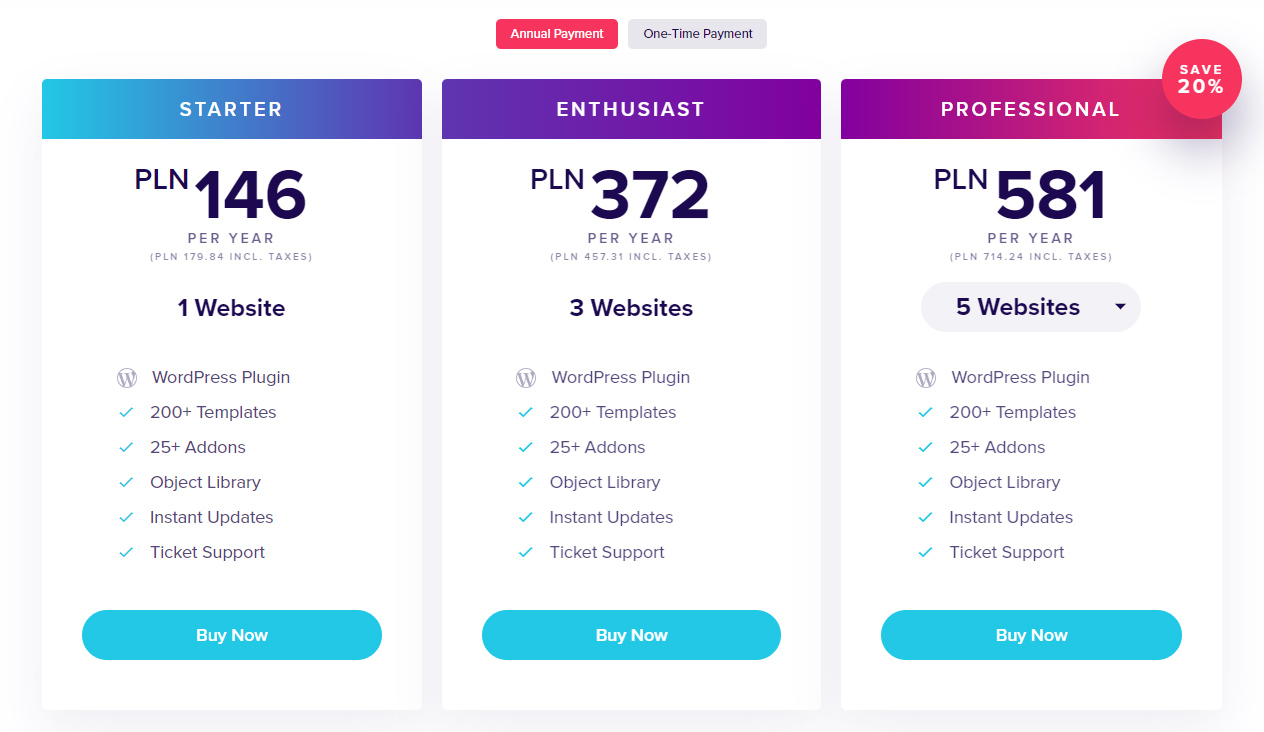Click the Save 20% badge
The image size is (1264, 732).
(x=1201, y=79)
